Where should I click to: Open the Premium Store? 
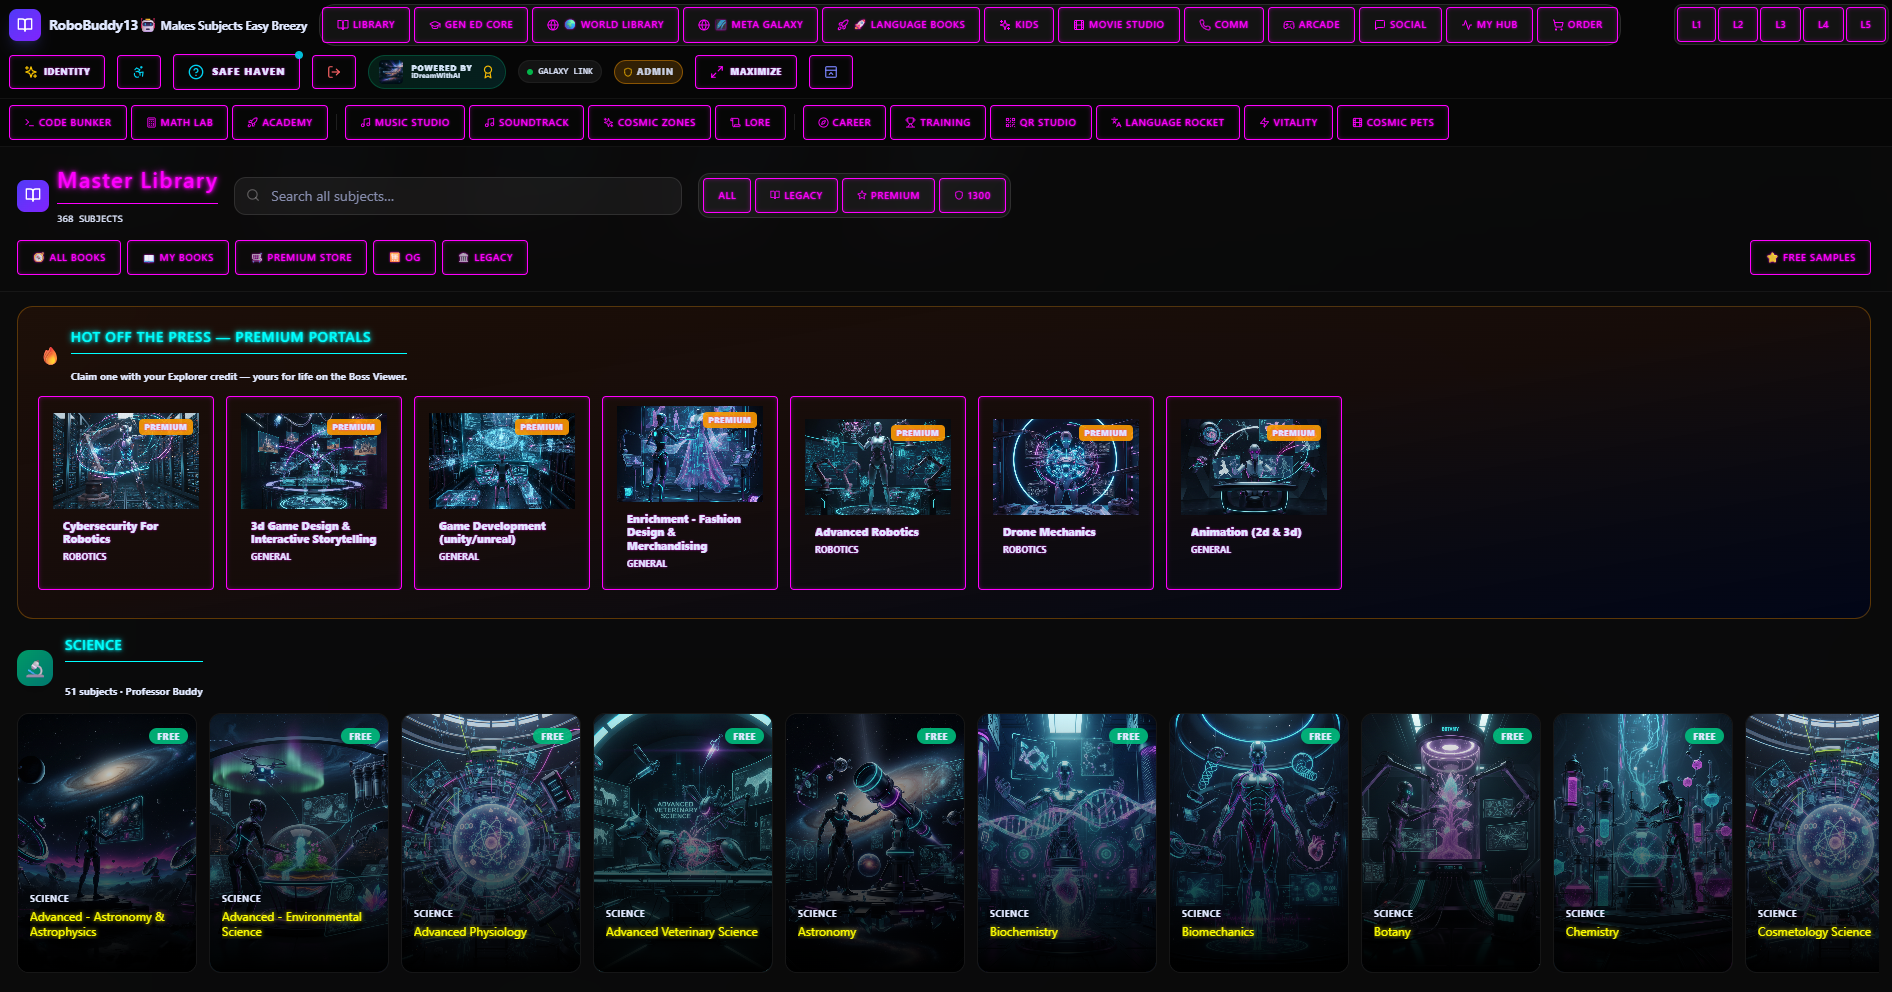coord(301,258)
